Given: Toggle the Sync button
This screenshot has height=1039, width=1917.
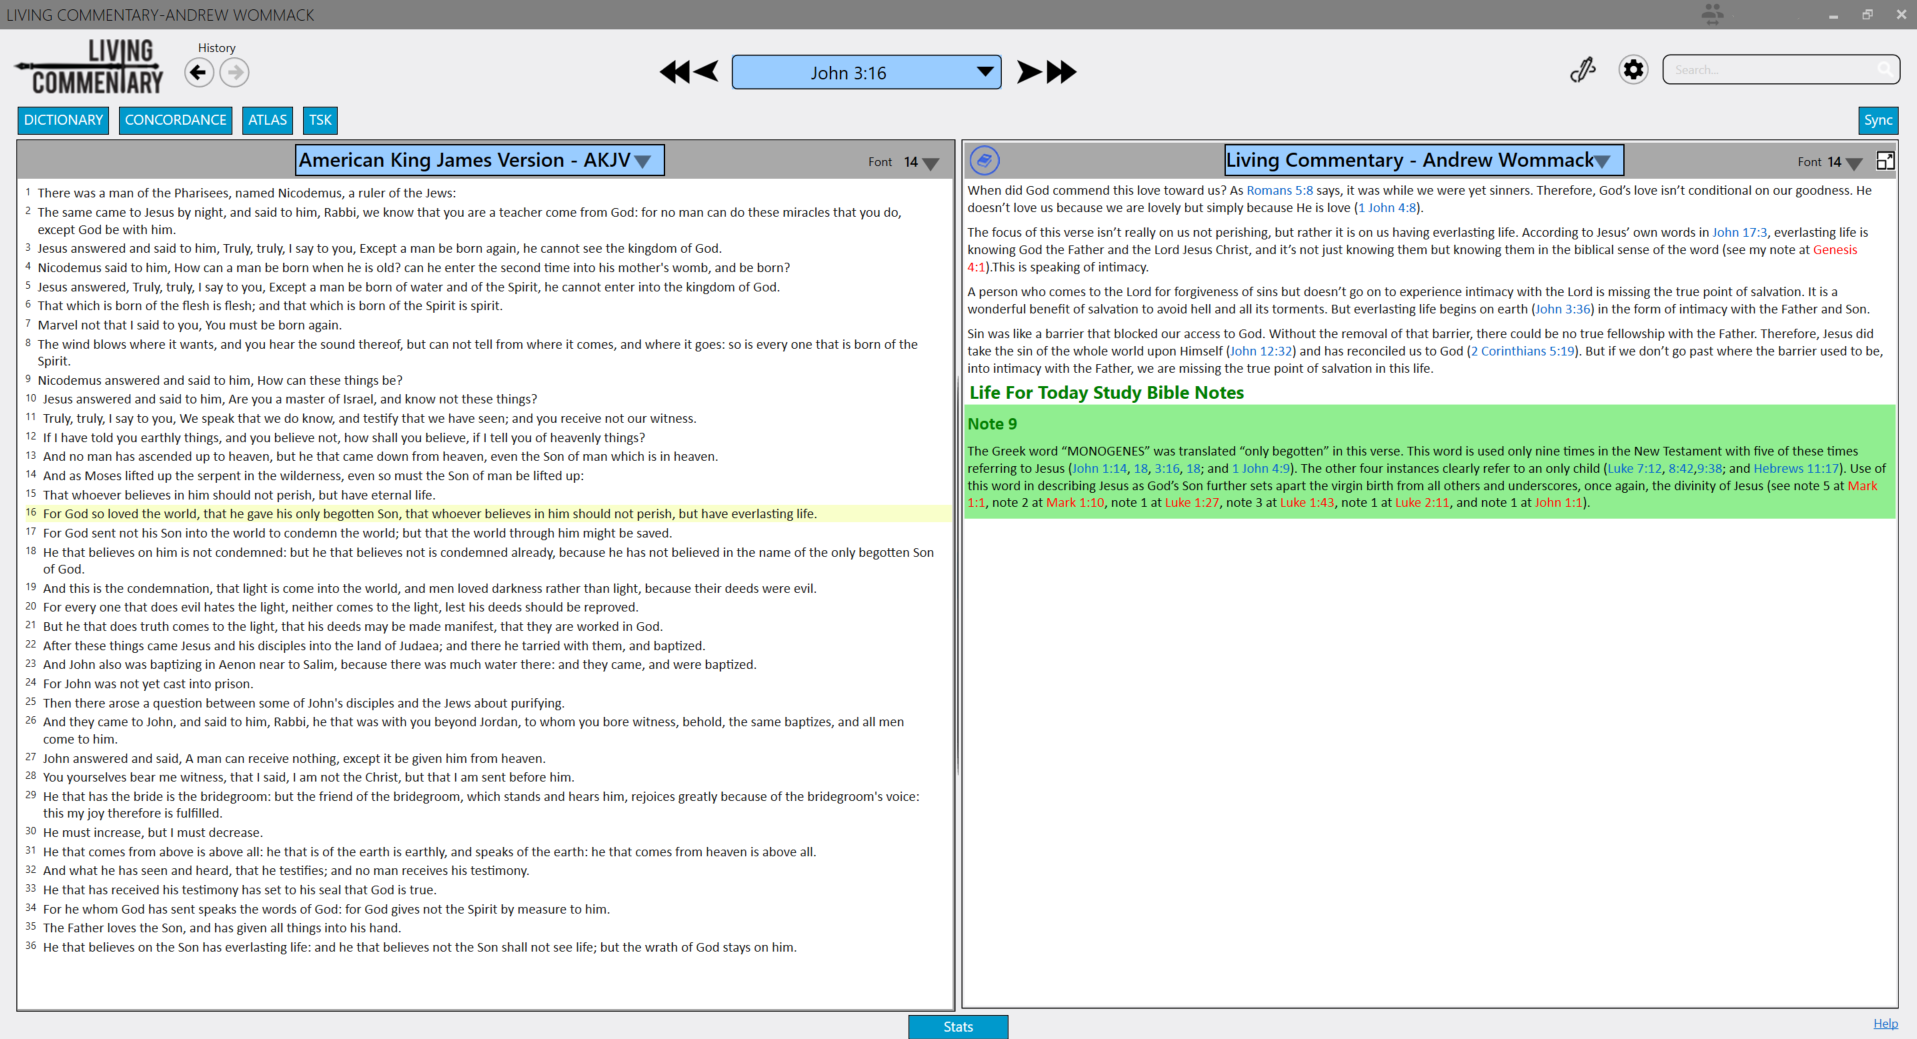Looking at the screenshot, I should [x=1877, y=120].
